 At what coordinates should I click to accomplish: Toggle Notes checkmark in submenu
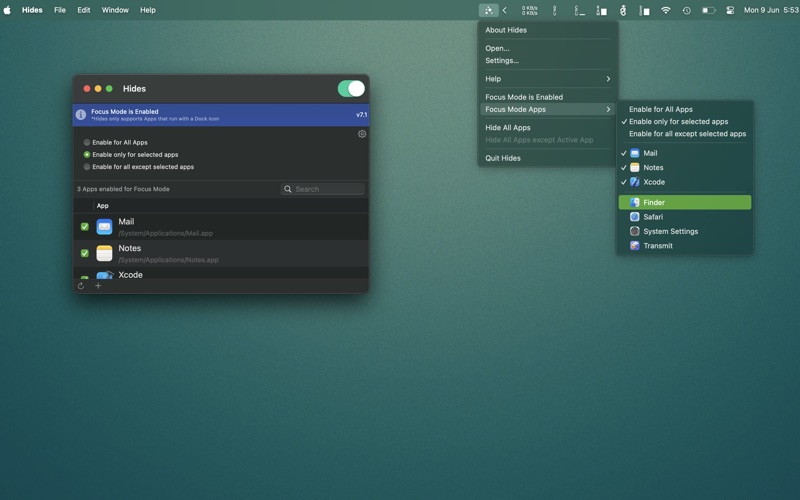pyautogui.click(x=623, y=167)
